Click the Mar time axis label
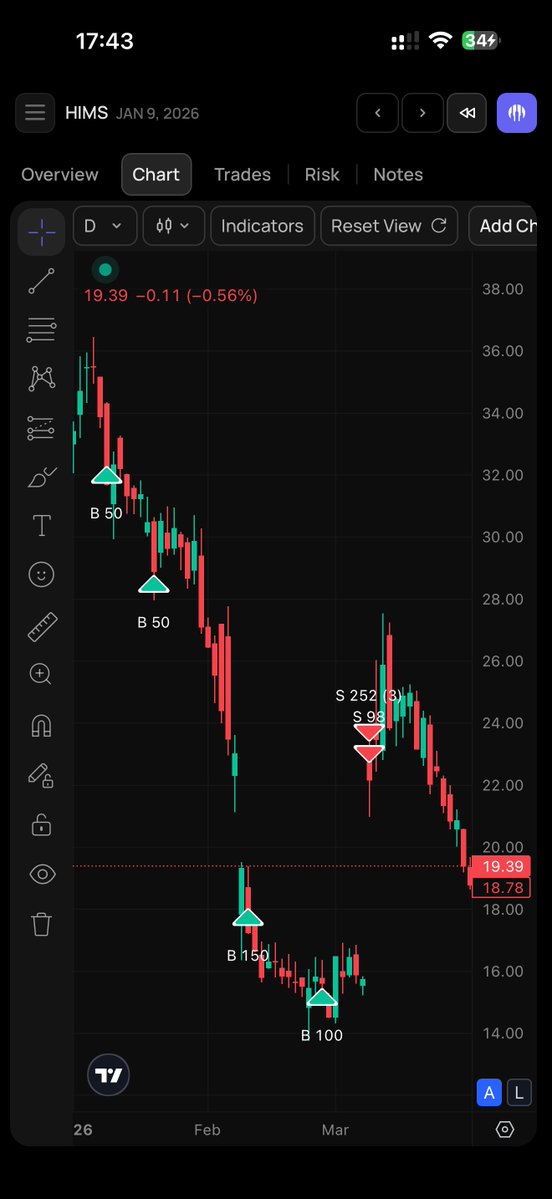This screenshot has width=552, height=1199. pos(336,1129)
